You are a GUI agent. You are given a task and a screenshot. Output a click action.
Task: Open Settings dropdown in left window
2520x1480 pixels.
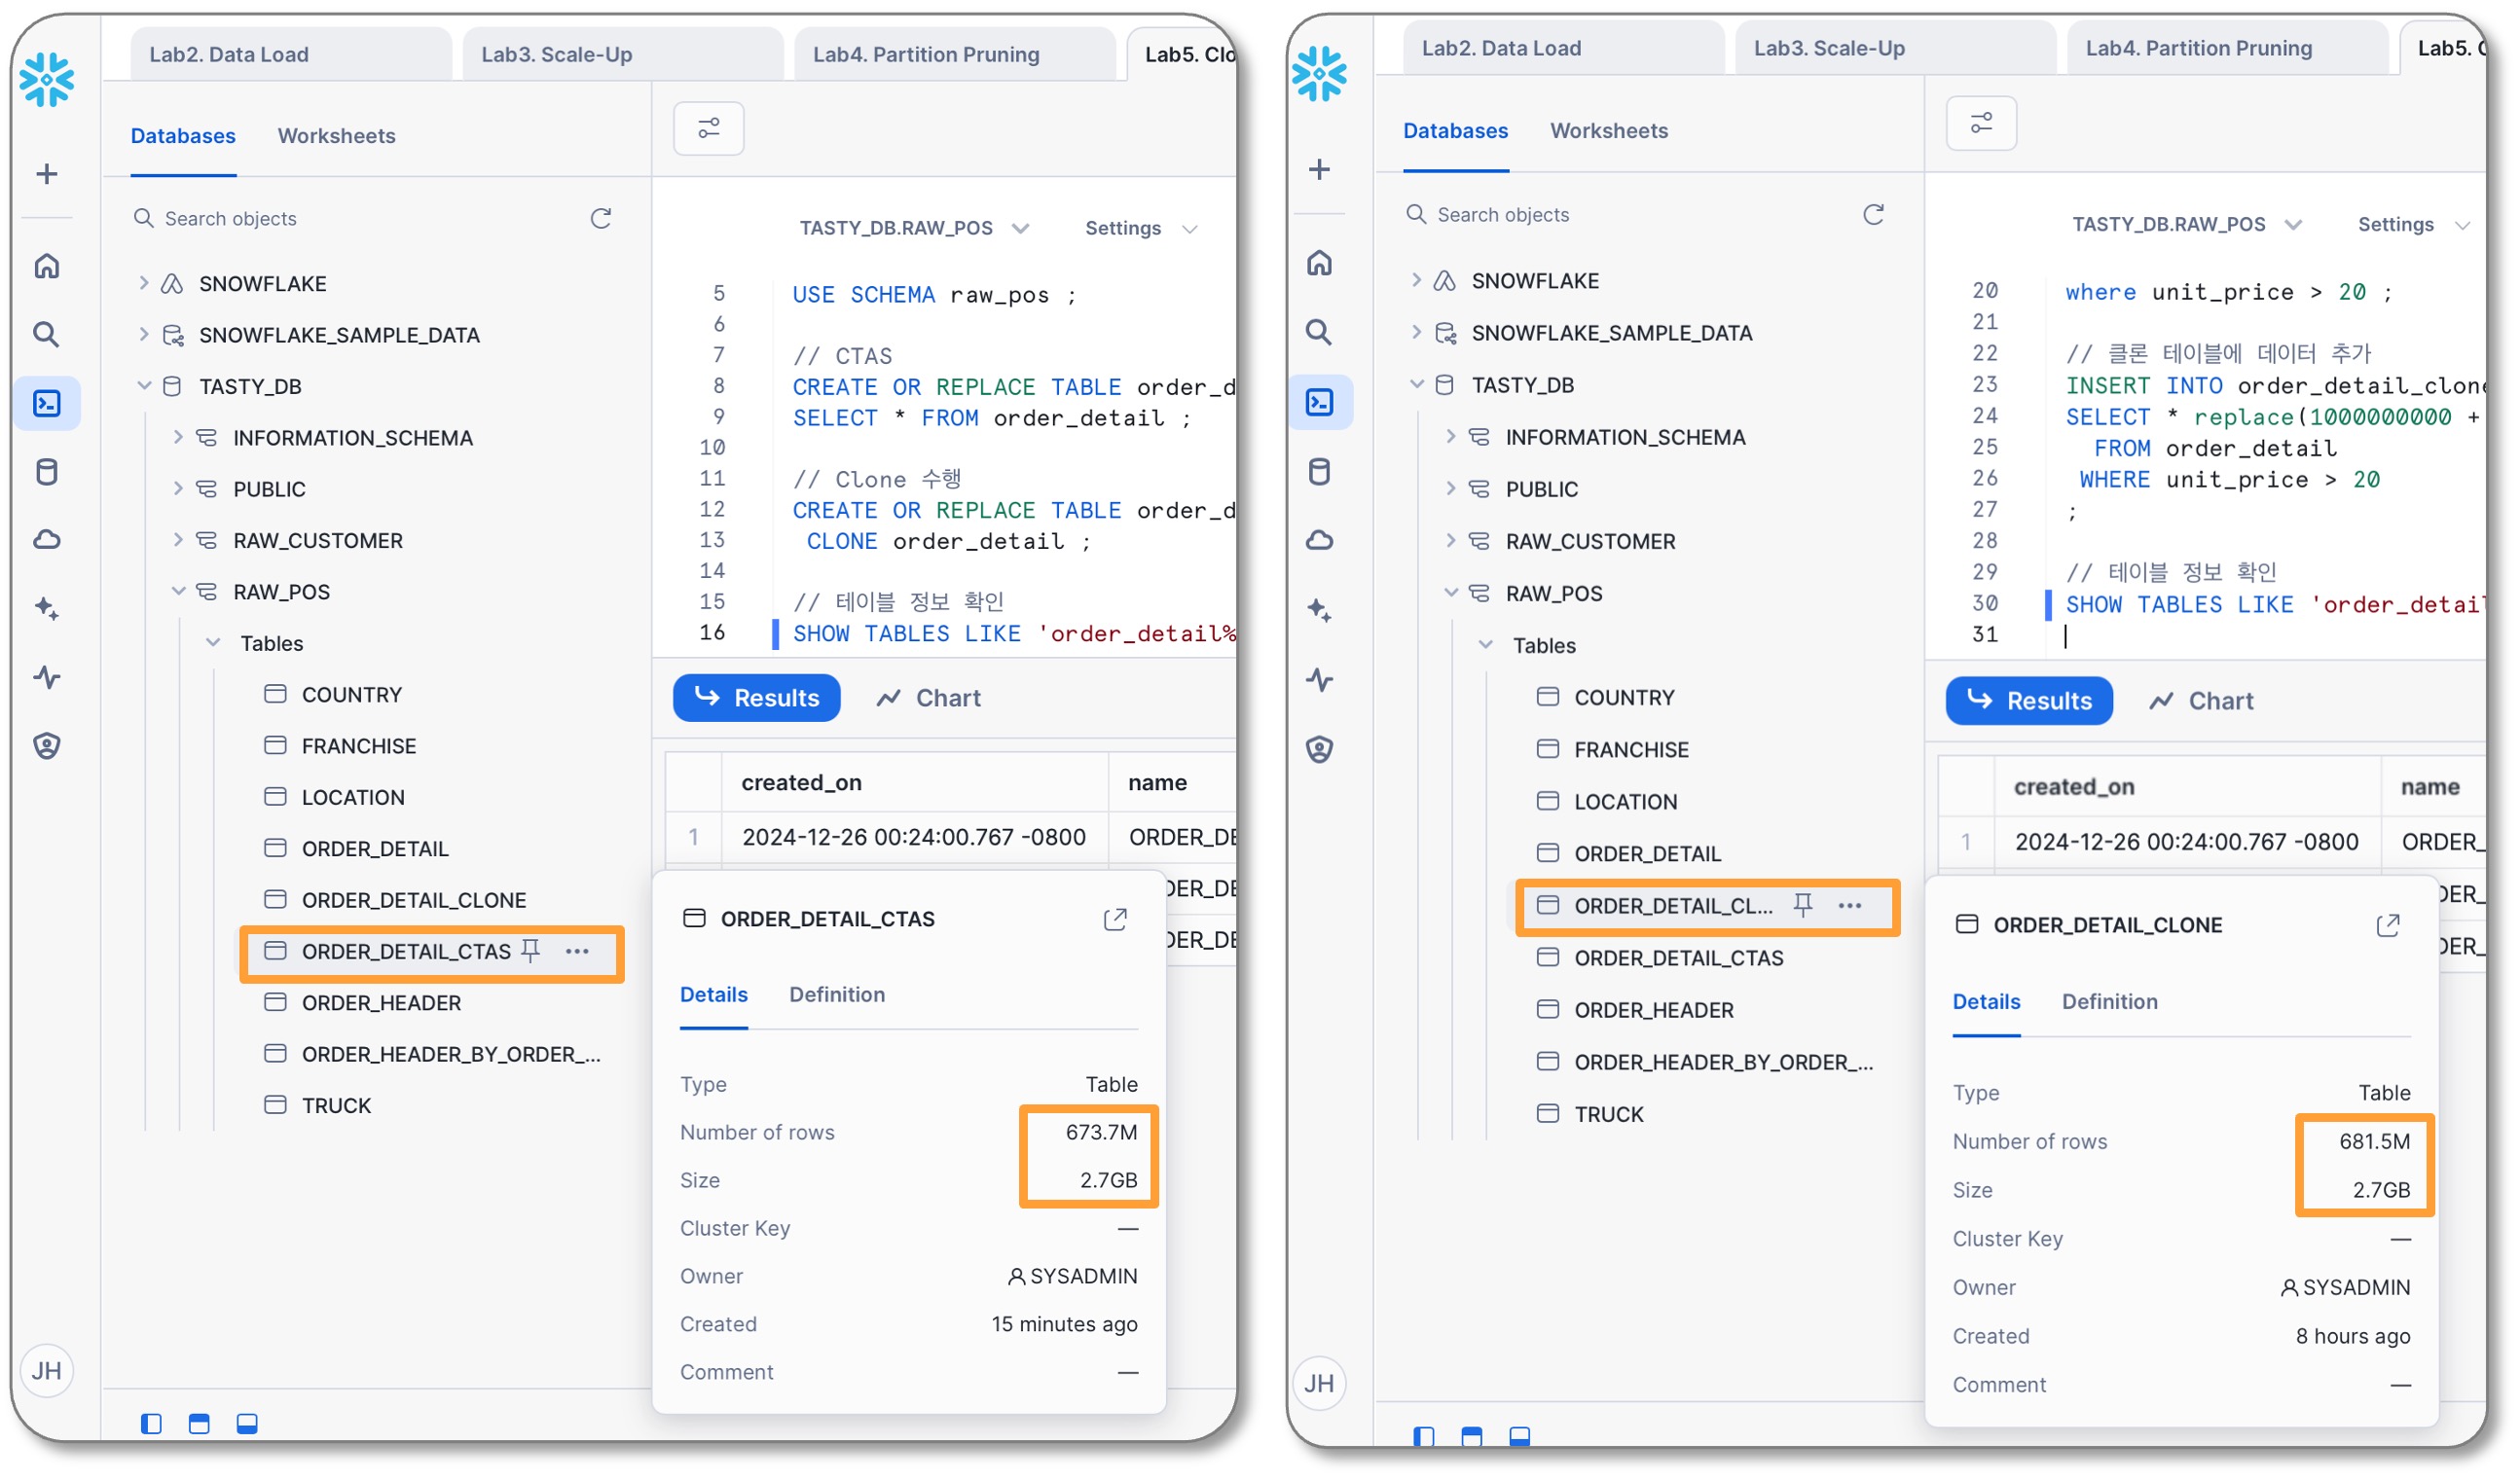[1140, 228]
